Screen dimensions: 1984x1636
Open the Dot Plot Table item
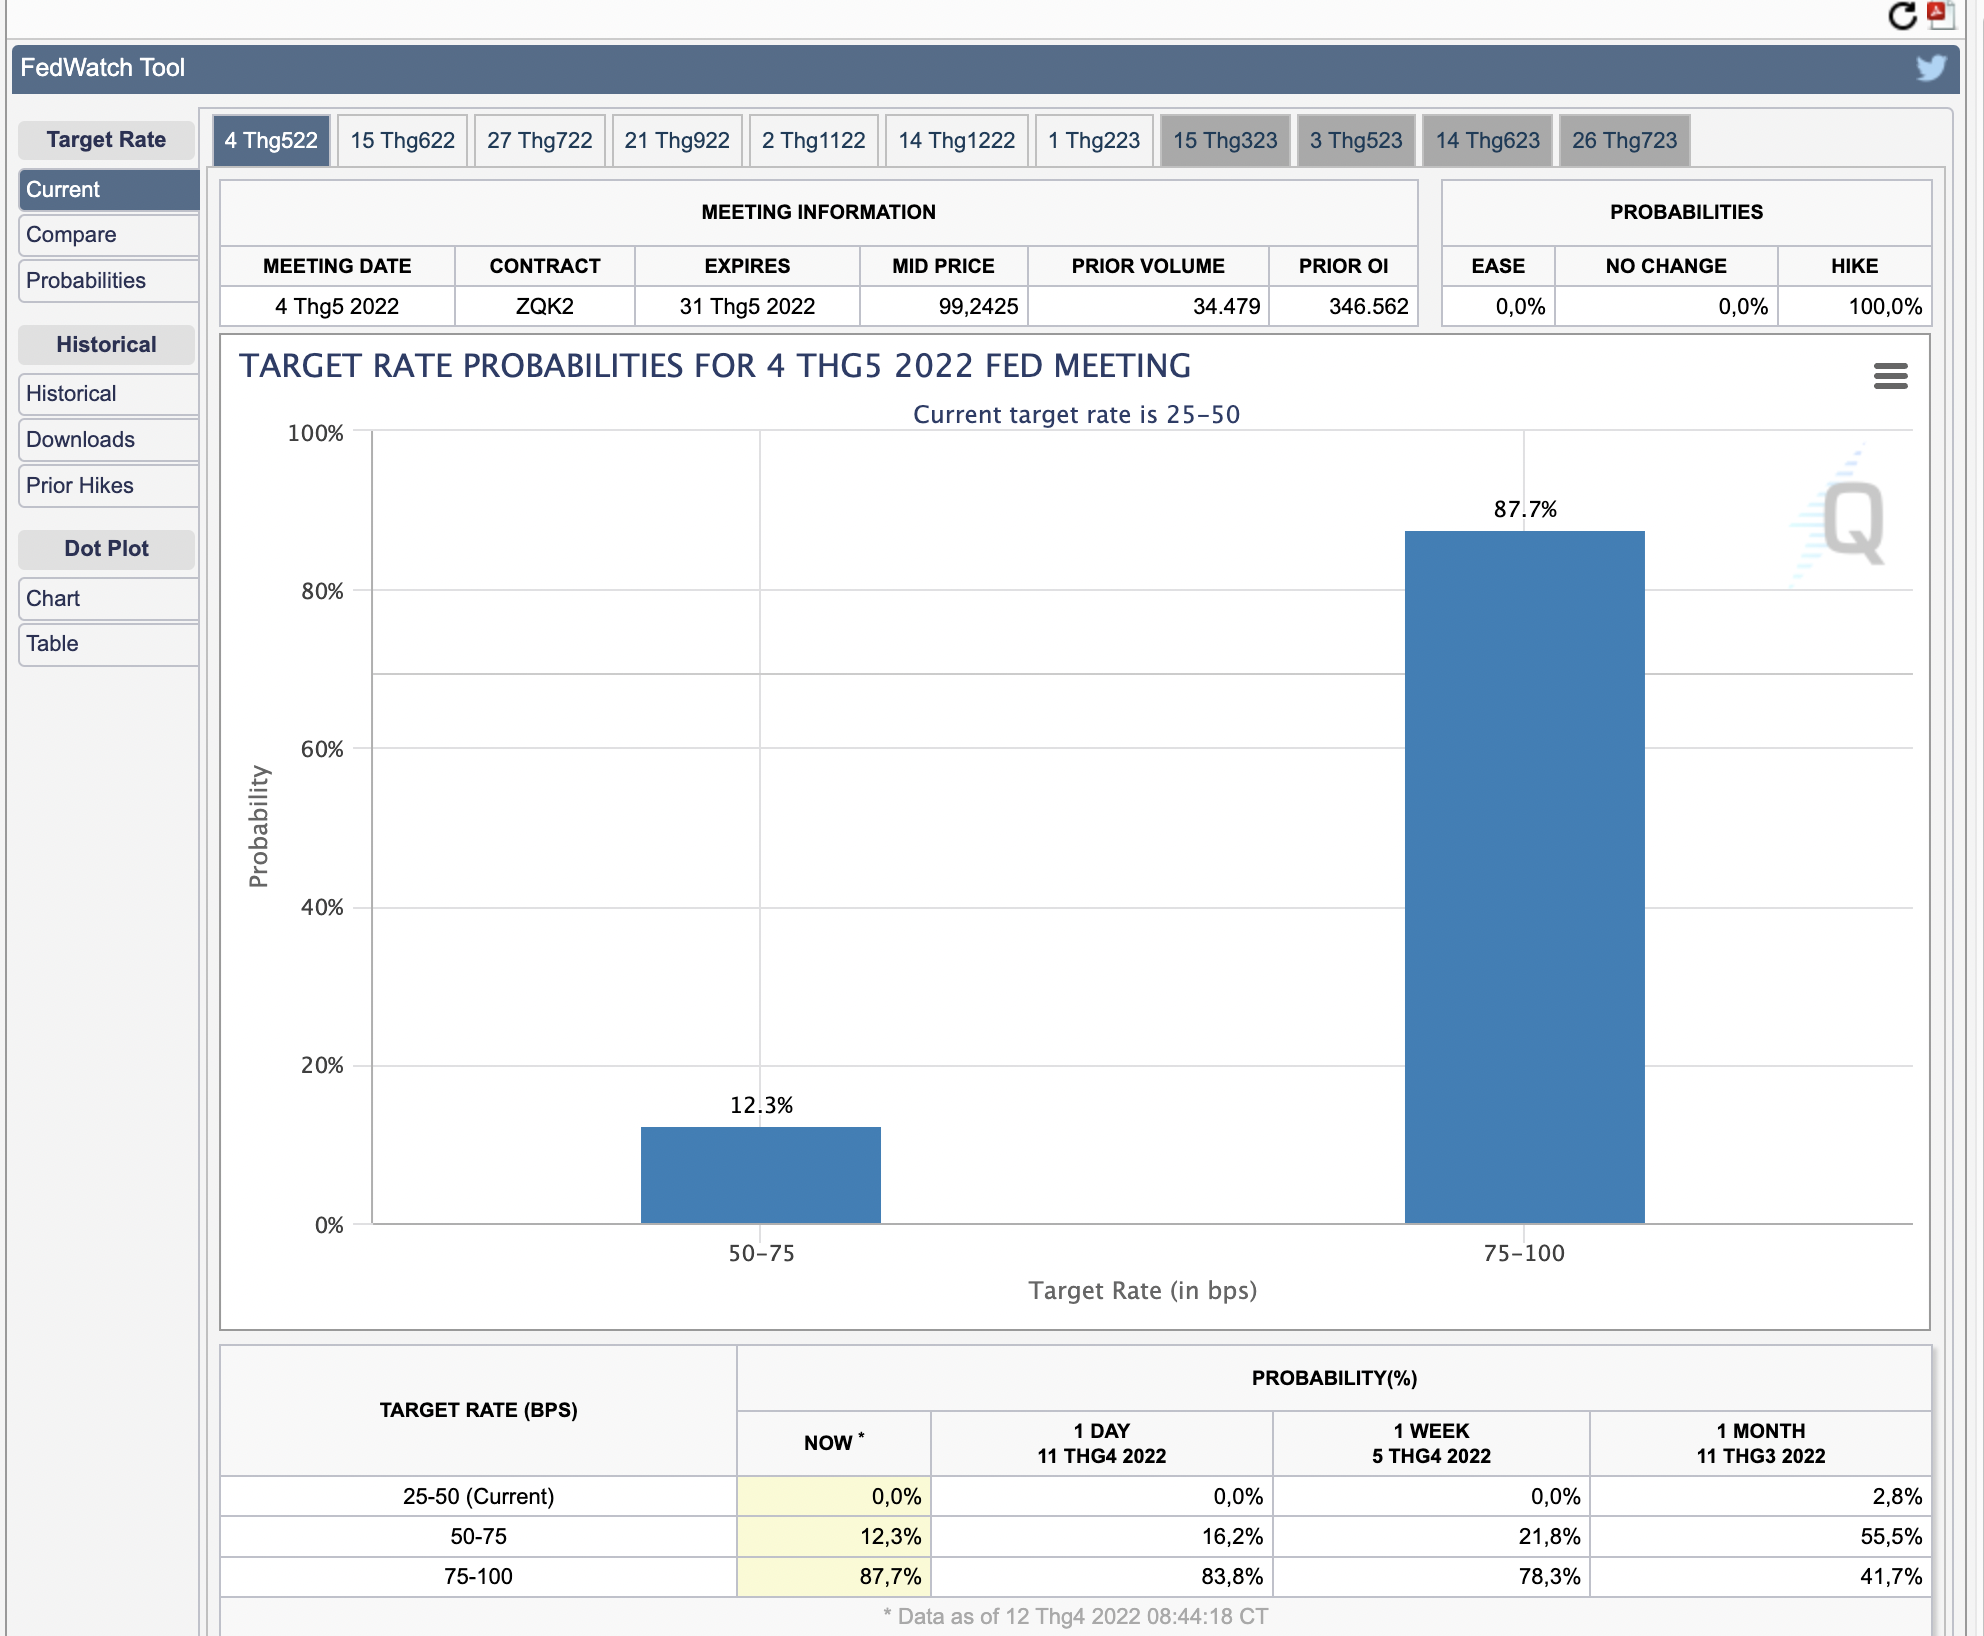(x=108, y=644)
